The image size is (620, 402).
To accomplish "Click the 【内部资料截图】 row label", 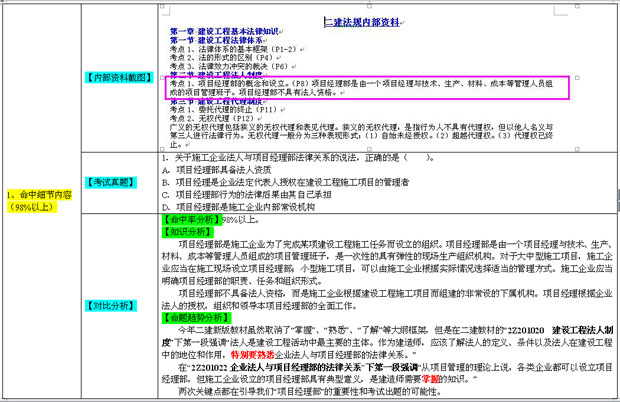I will pos(116,77).
